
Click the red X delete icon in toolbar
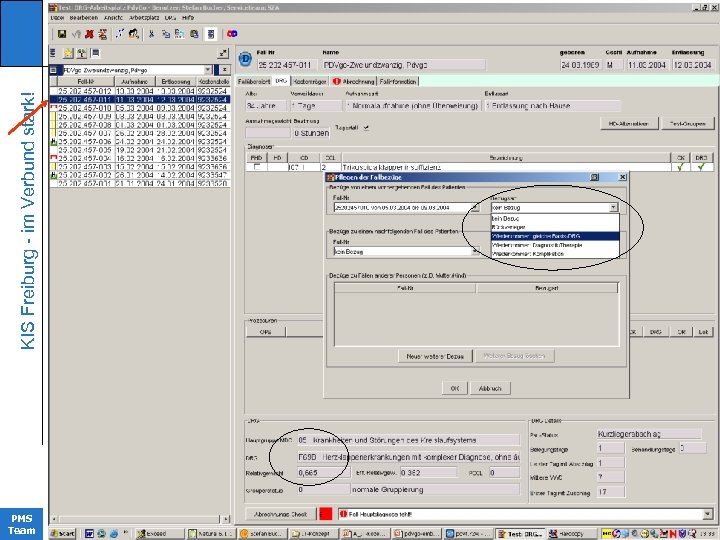[90, 34]
